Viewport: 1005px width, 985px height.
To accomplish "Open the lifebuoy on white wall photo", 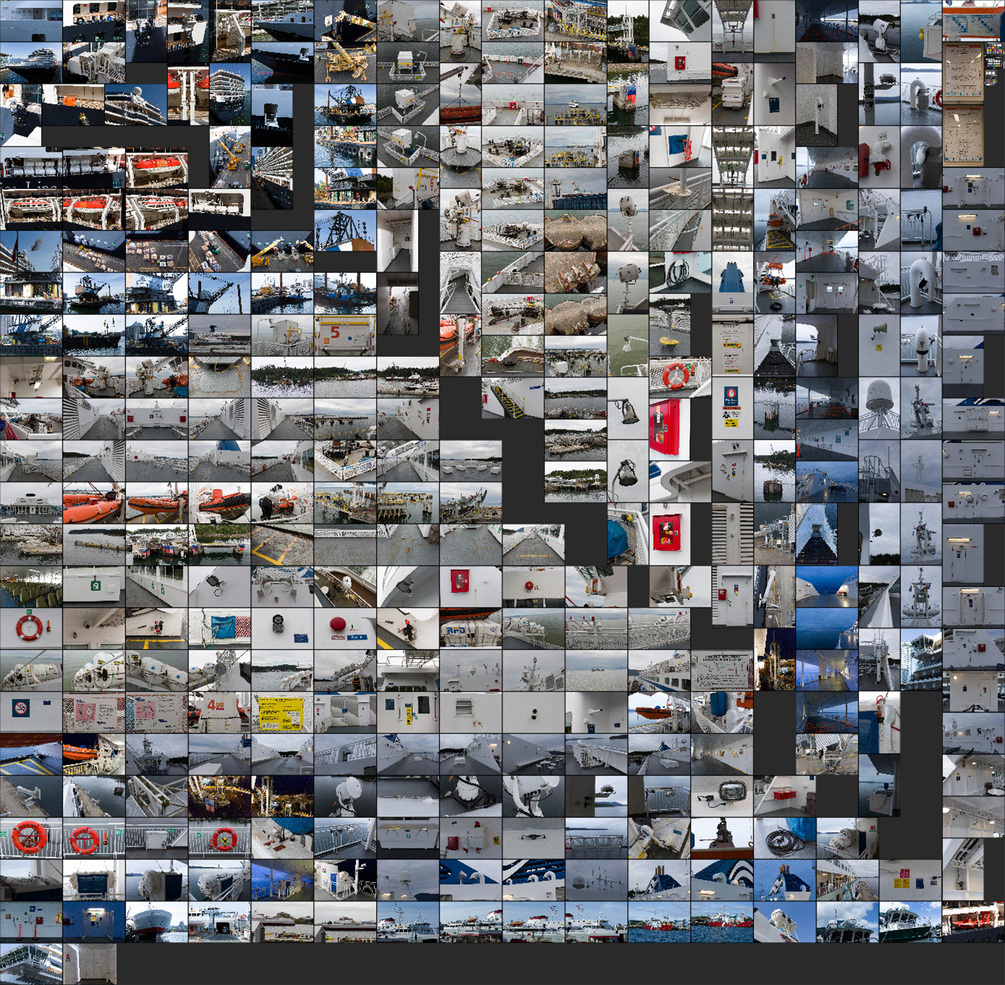I will tap(31, 628).
